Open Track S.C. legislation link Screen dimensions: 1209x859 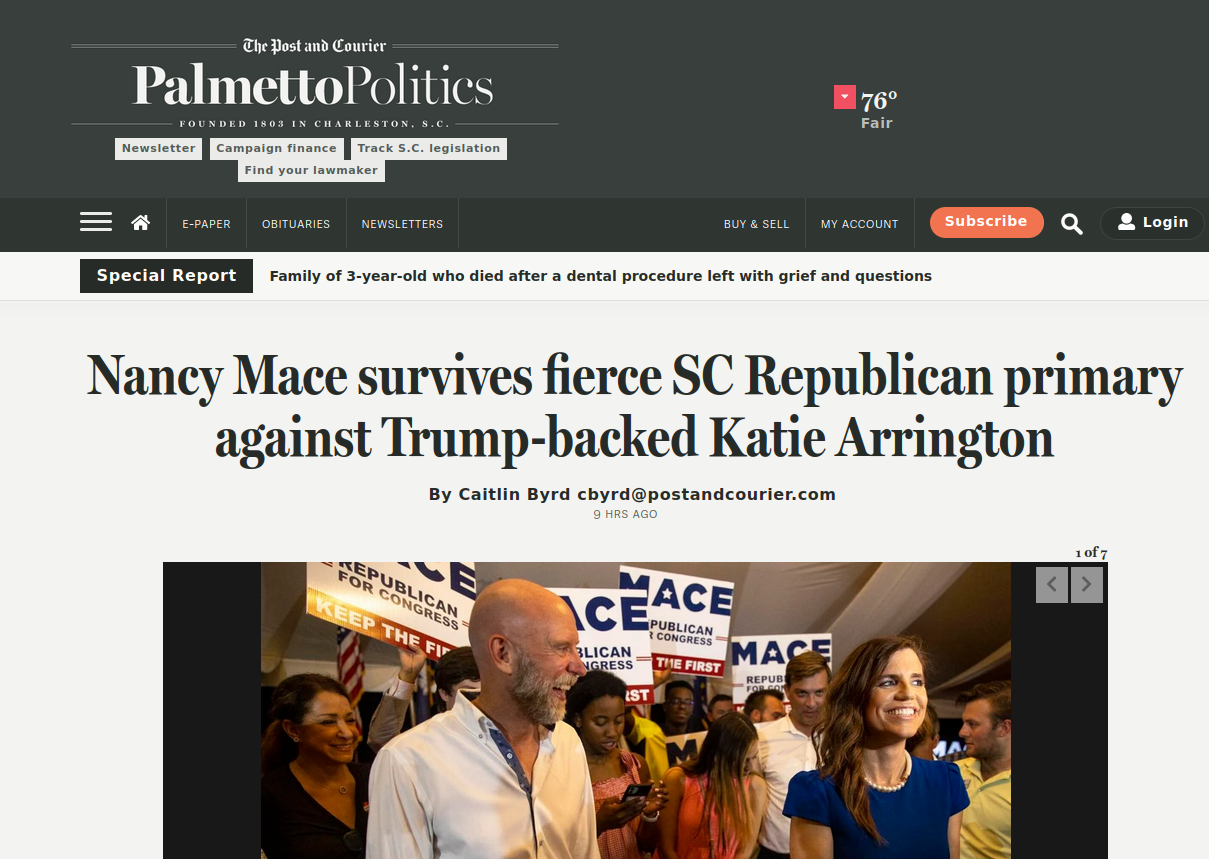(429, 149)
